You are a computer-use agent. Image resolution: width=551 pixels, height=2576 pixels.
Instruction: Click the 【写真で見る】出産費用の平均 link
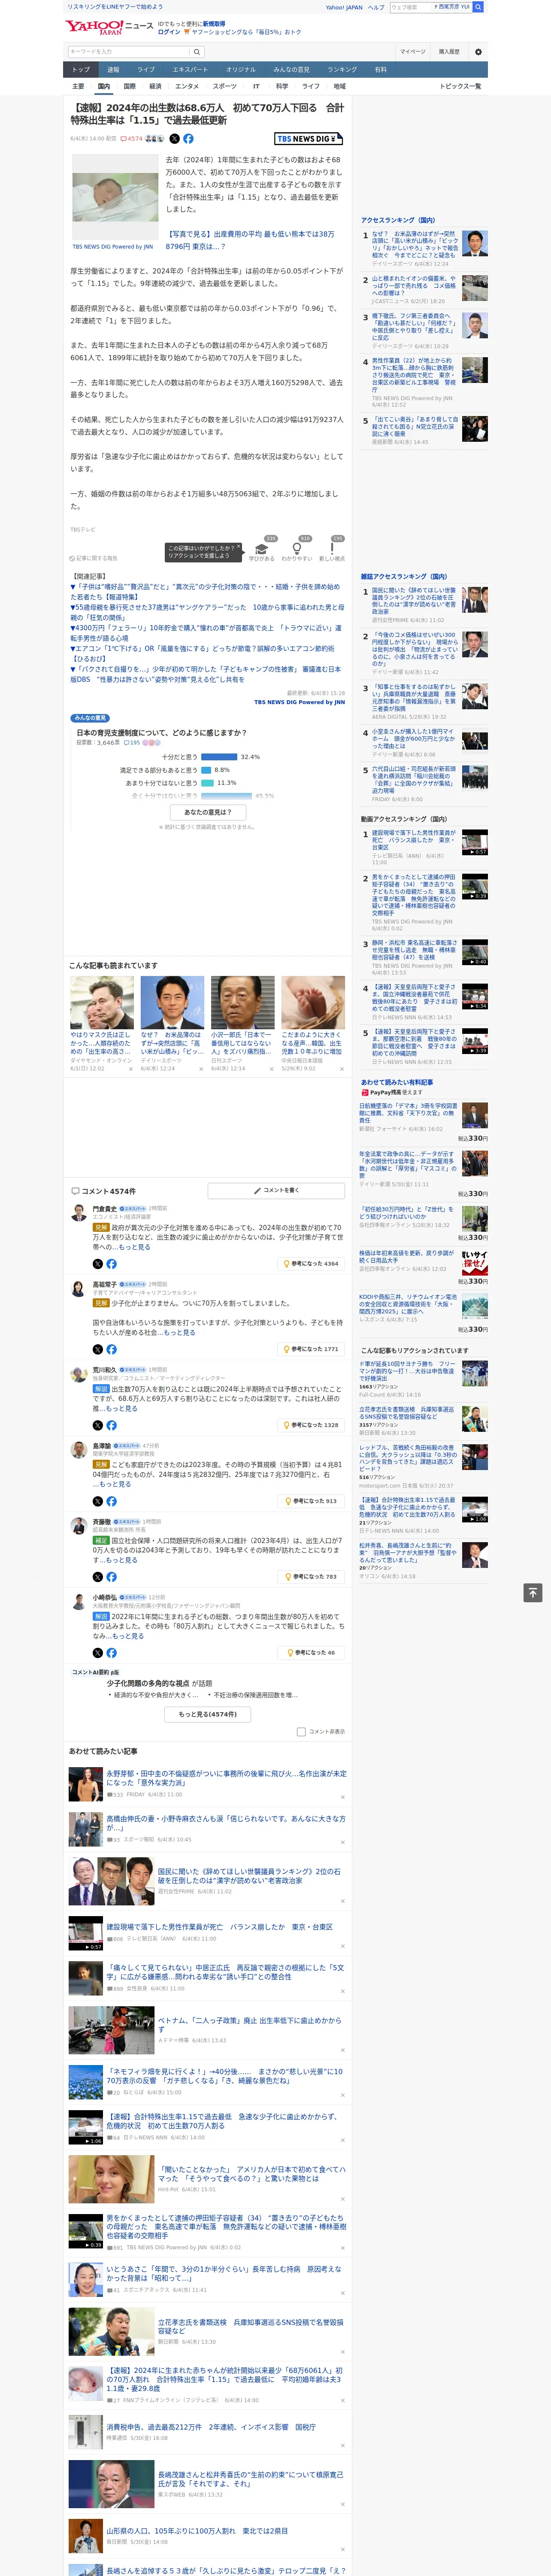250,240
